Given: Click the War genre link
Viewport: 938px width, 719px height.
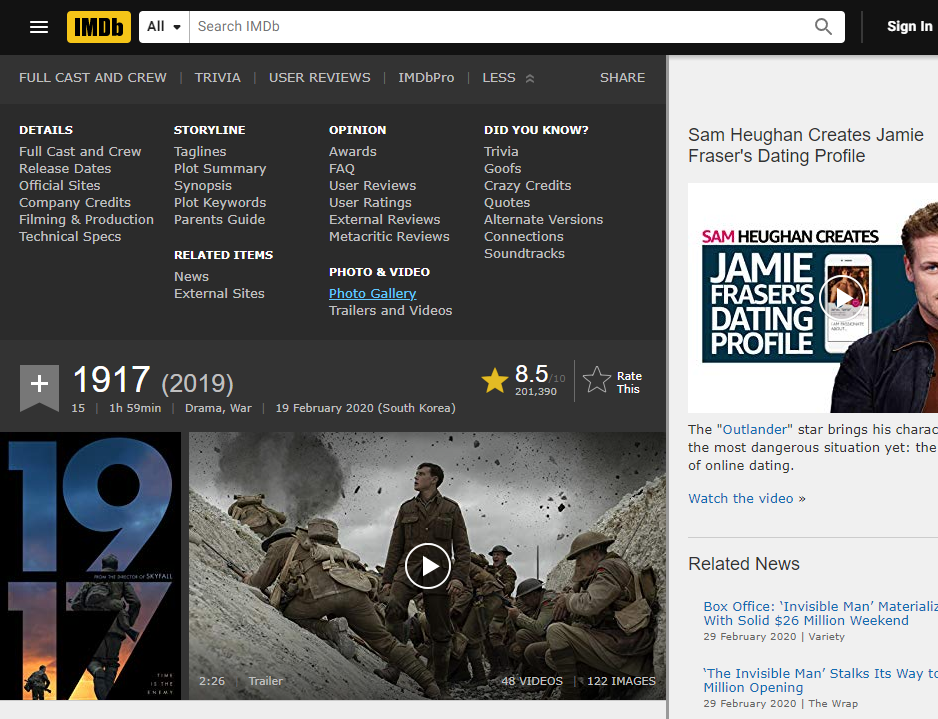Looking at the screenshot, I should pyautogui.click(x=241, y=408).
